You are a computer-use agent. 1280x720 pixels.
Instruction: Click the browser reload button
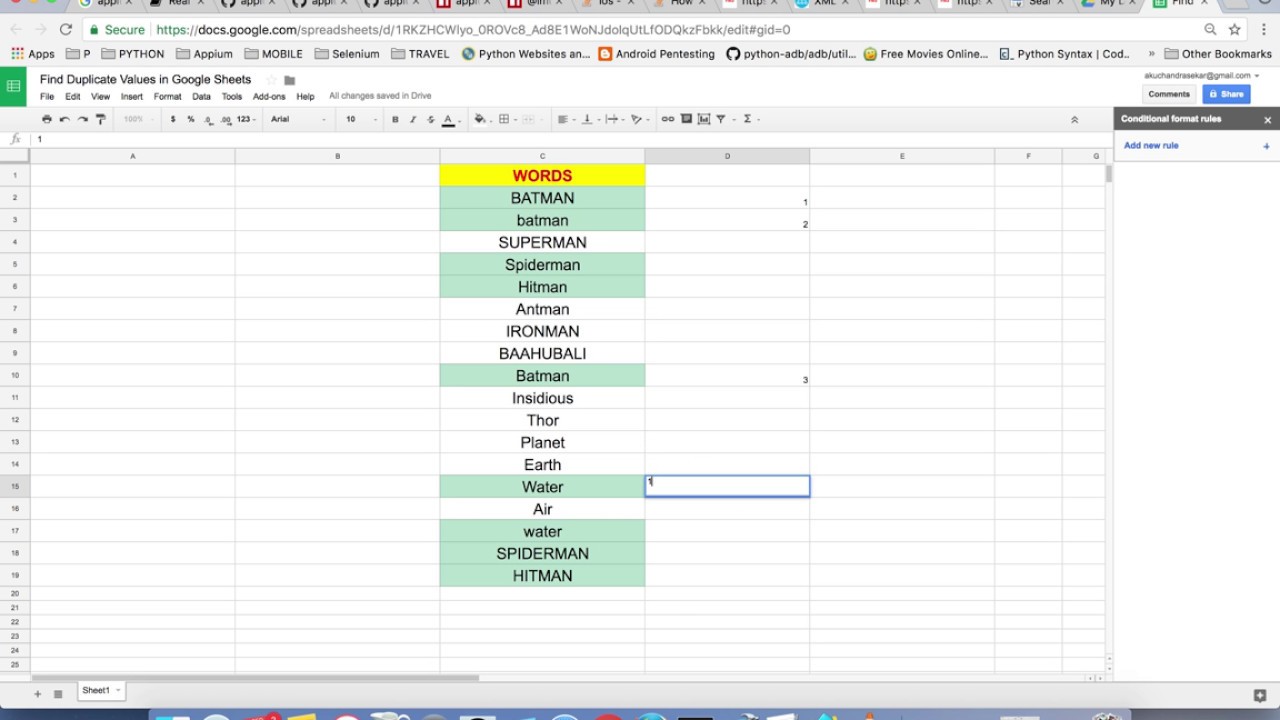click(x=66, y=30)
